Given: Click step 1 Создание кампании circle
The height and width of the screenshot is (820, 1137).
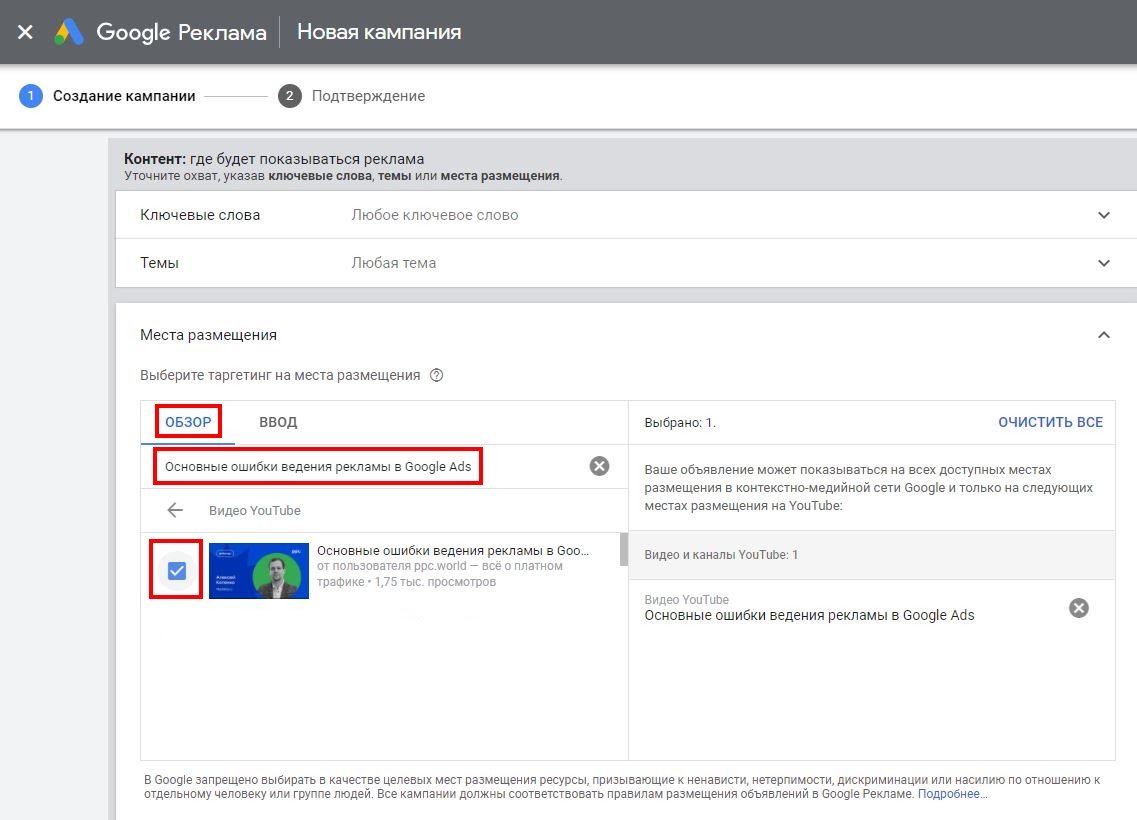Looking at the screenshot, I should pyautogui.click(x=31, y=96).
